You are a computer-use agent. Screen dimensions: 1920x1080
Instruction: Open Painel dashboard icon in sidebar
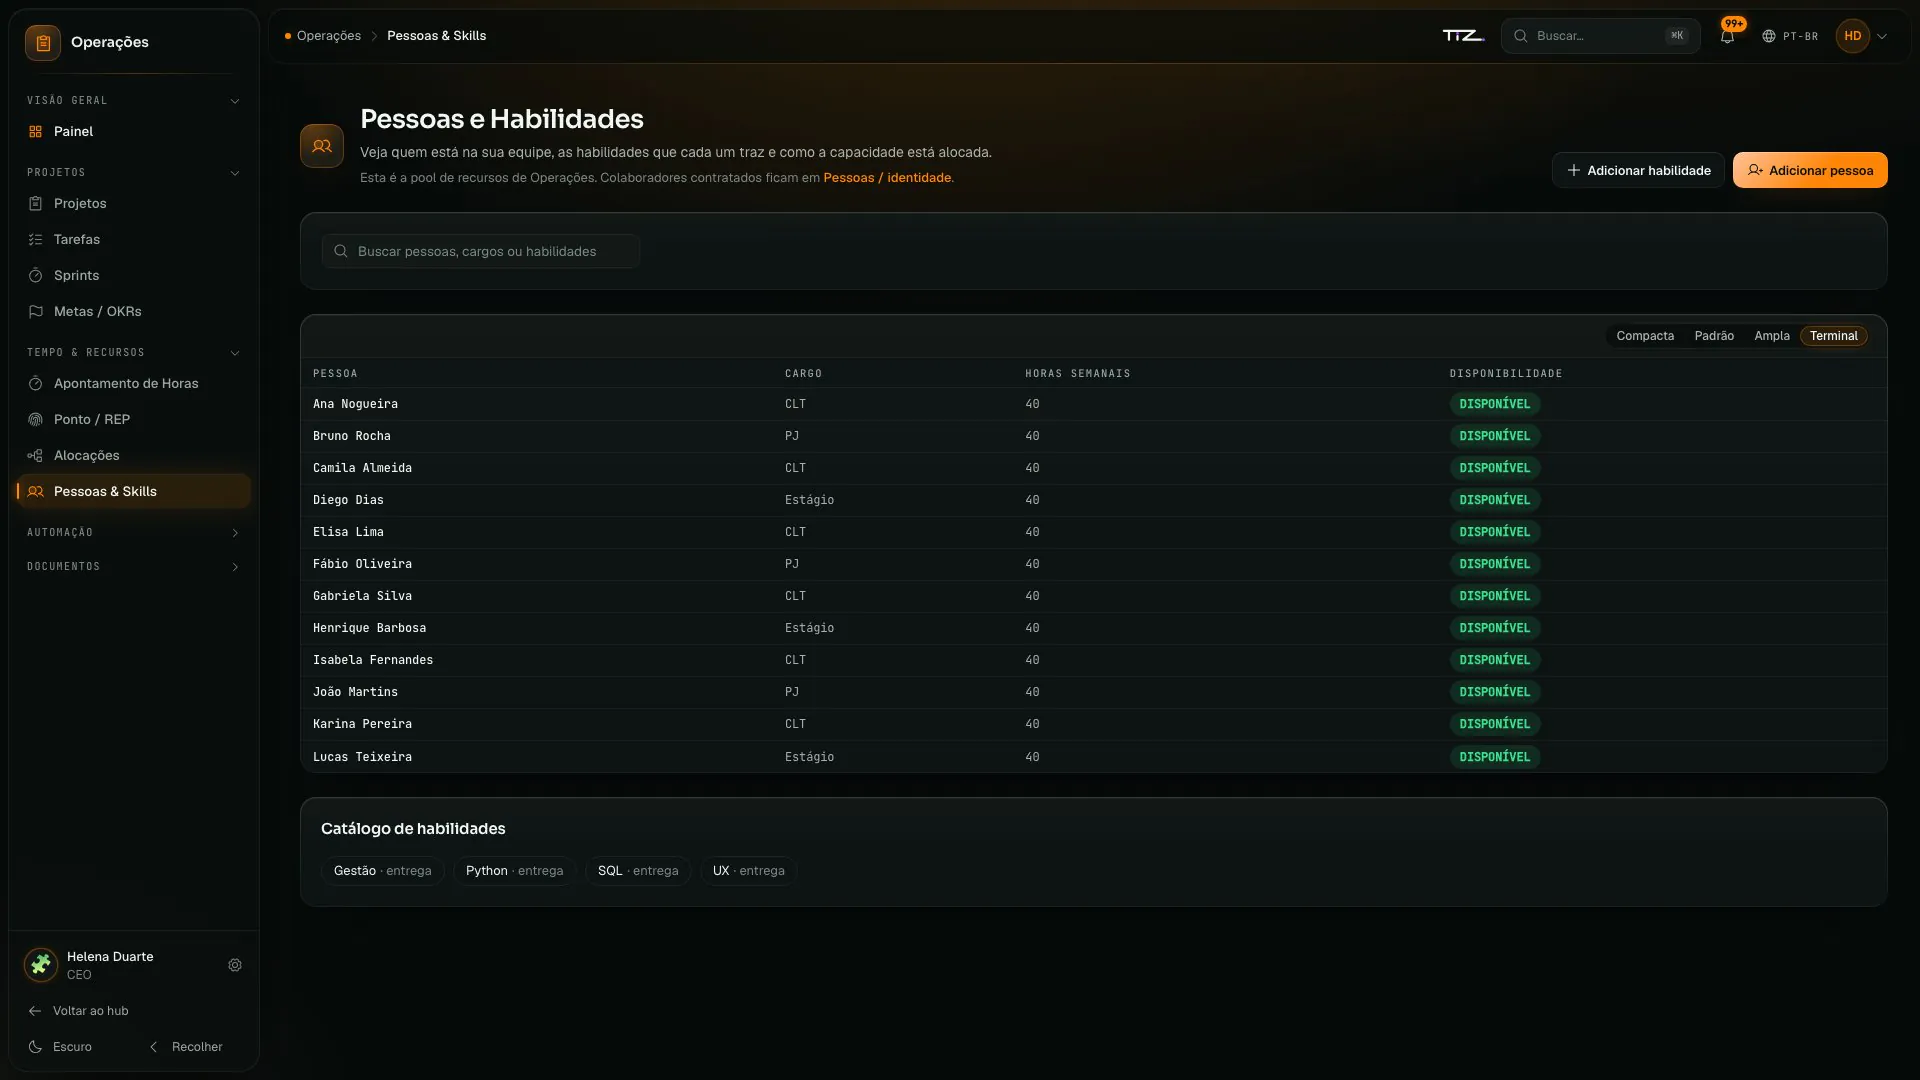coord(35,131)
